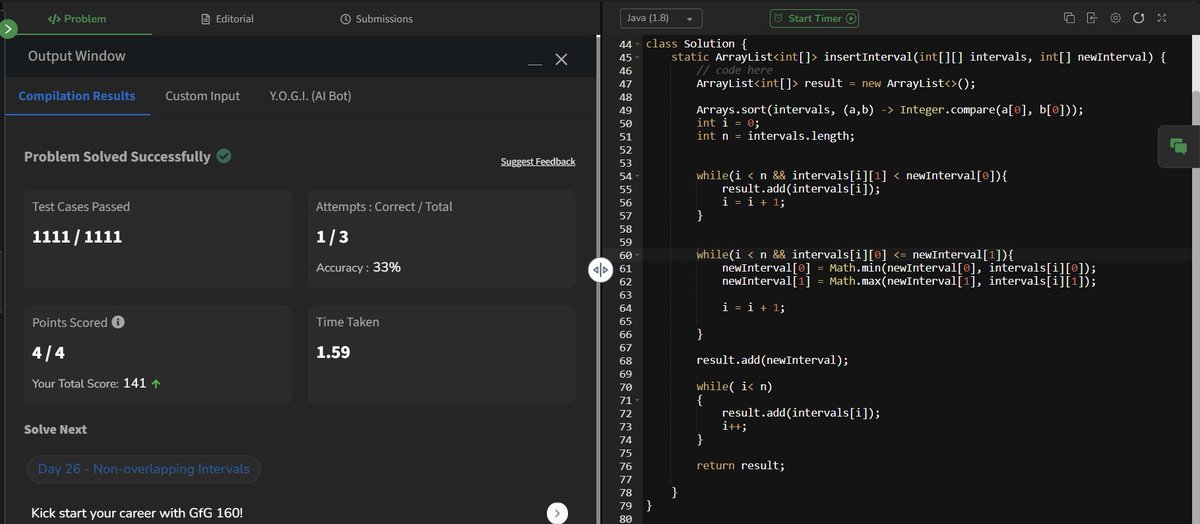The height and width of the screenshot is (524, 1200).
Task: Click the Arrays.sort code line
Action: coord(890,110)
